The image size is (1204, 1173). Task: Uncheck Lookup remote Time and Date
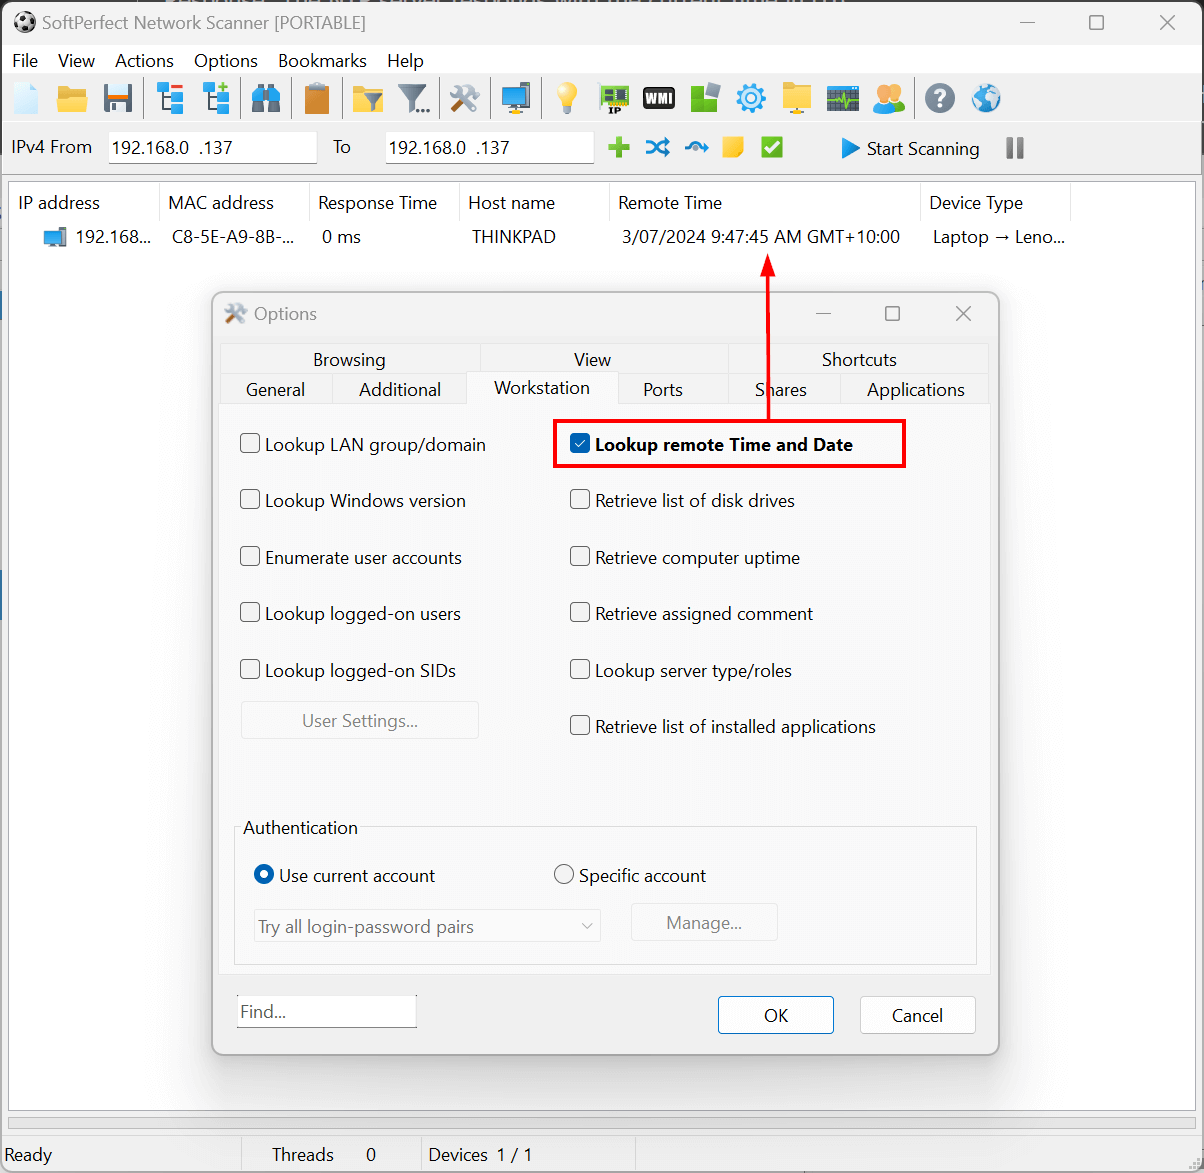pyautogui.click(x=580, y=444)
